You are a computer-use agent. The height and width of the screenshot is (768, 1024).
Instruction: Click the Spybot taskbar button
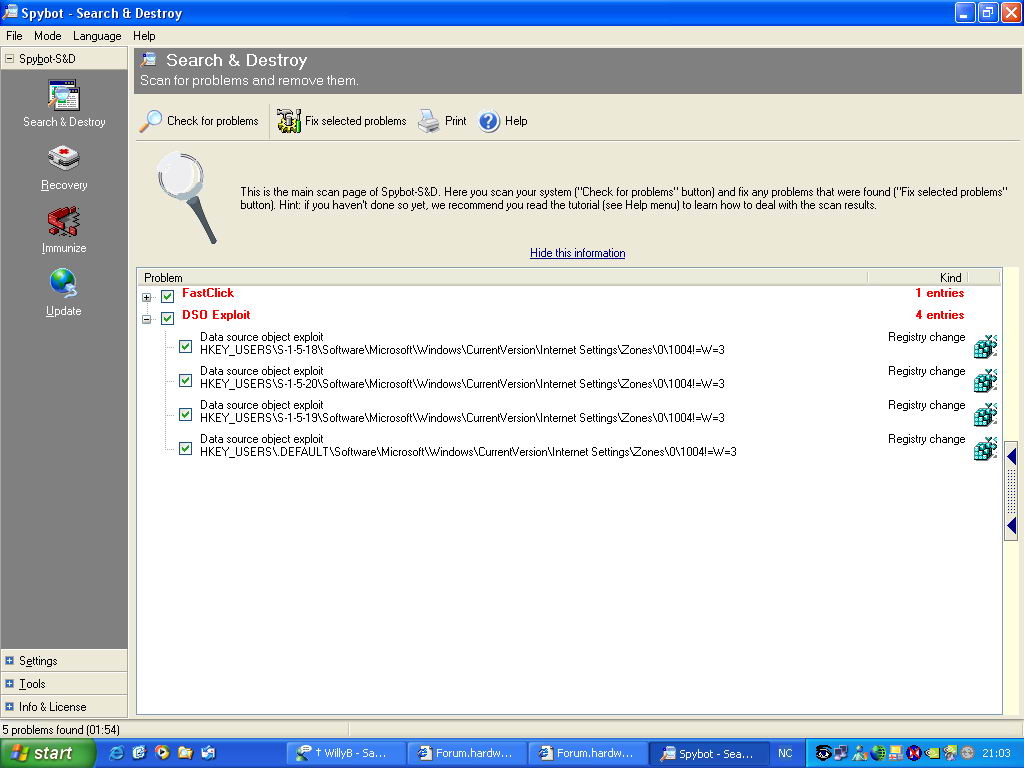(x=709, y=753)
